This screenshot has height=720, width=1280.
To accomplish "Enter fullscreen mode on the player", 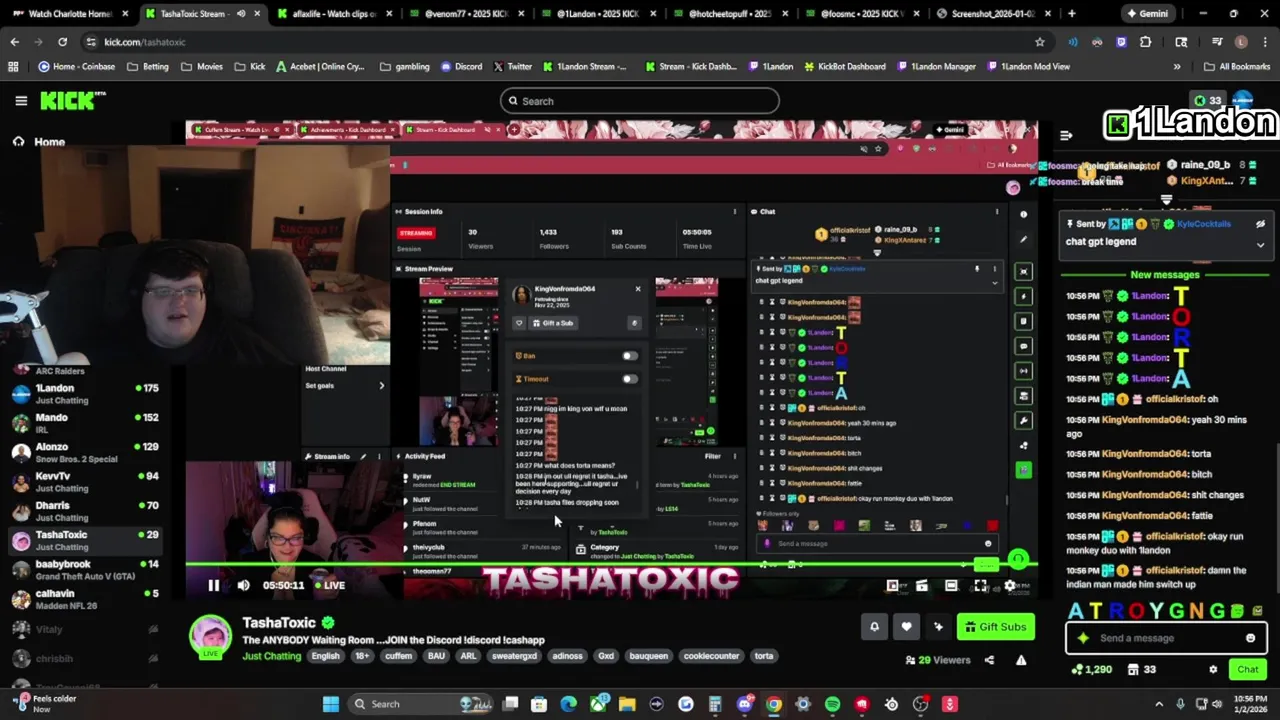I will (980, 586).
